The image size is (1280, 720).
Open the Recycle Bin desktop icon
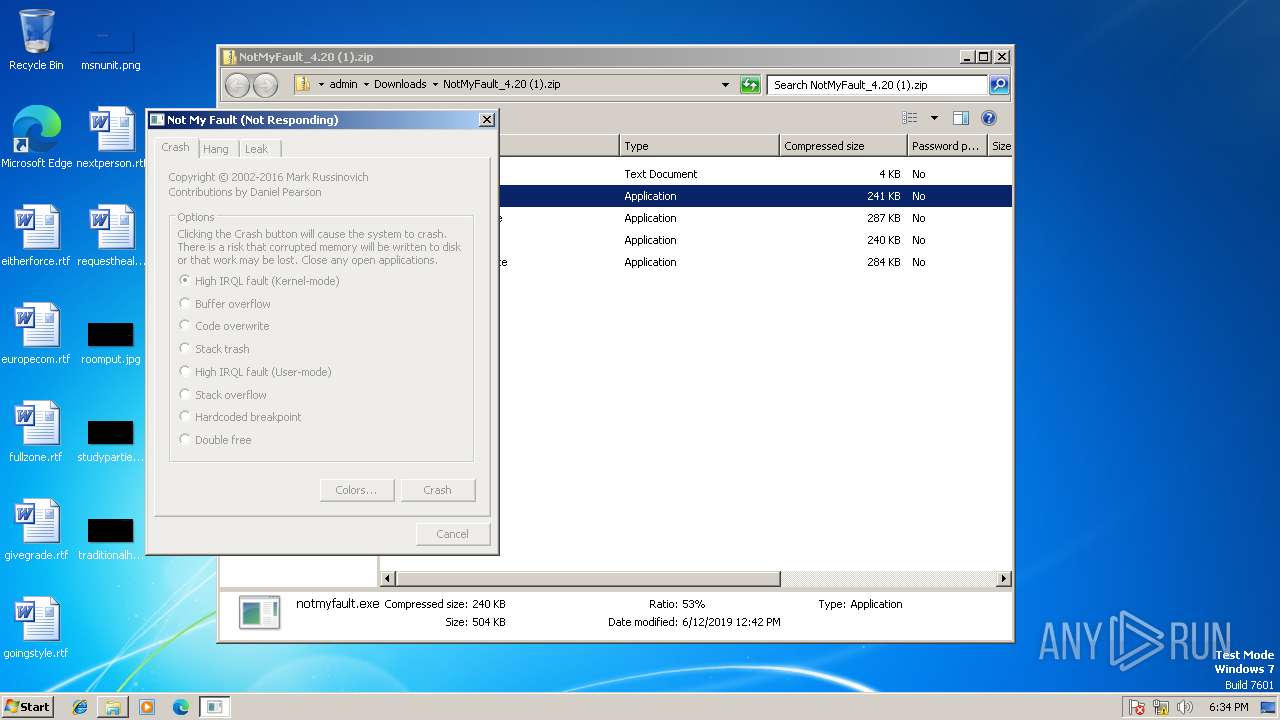(x=36, y=40)
